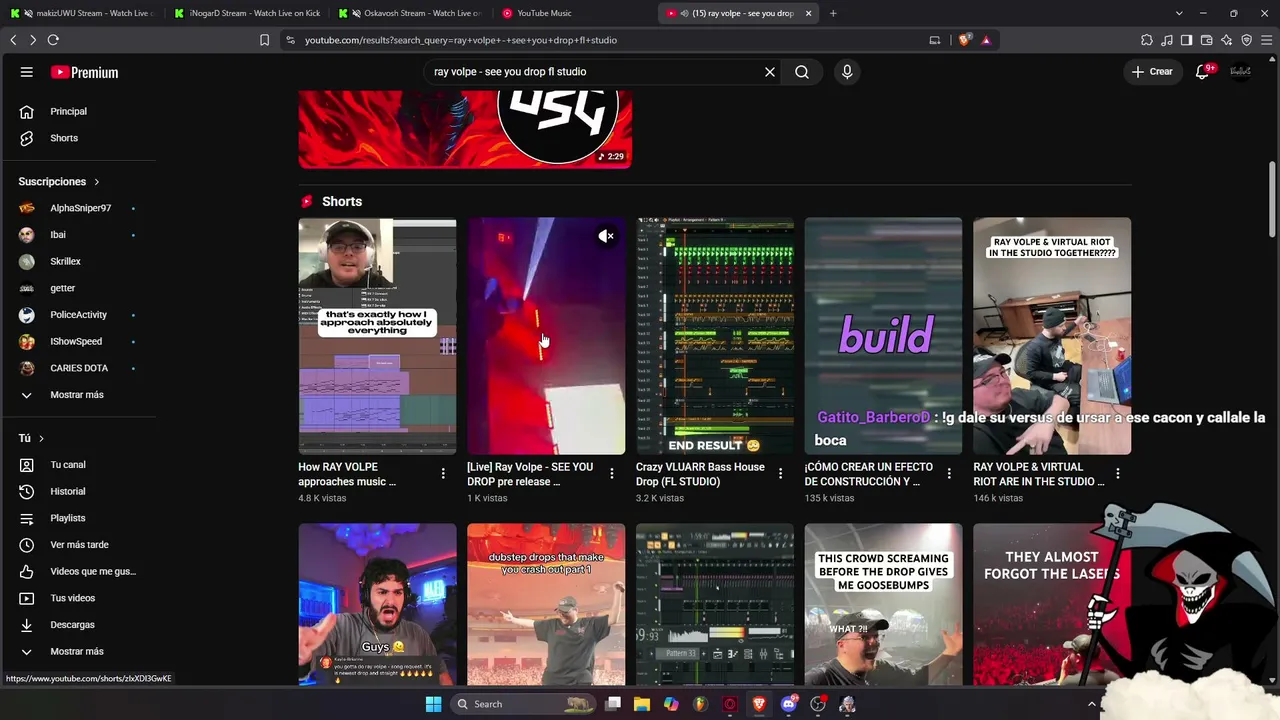
Task: Expand the Tú section header
Action: point(31,438)
